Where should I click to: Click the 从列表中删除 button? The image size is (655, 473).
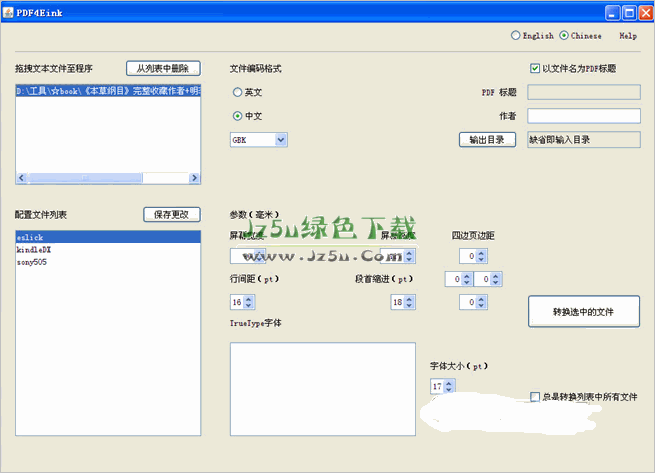click(163, 69)
